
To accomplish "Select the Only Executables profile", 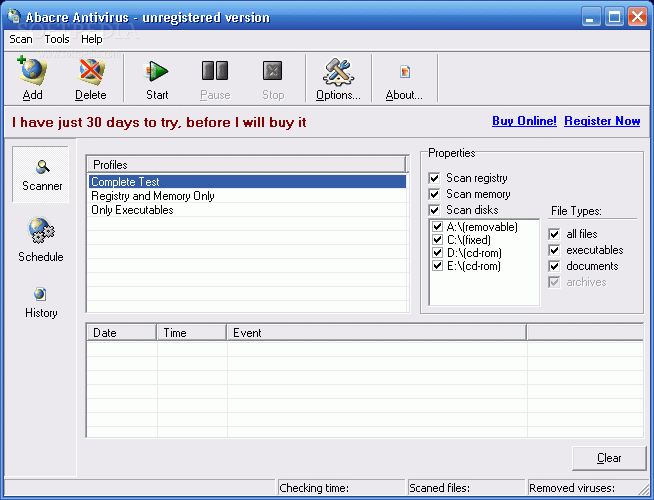I will [247, 210].
